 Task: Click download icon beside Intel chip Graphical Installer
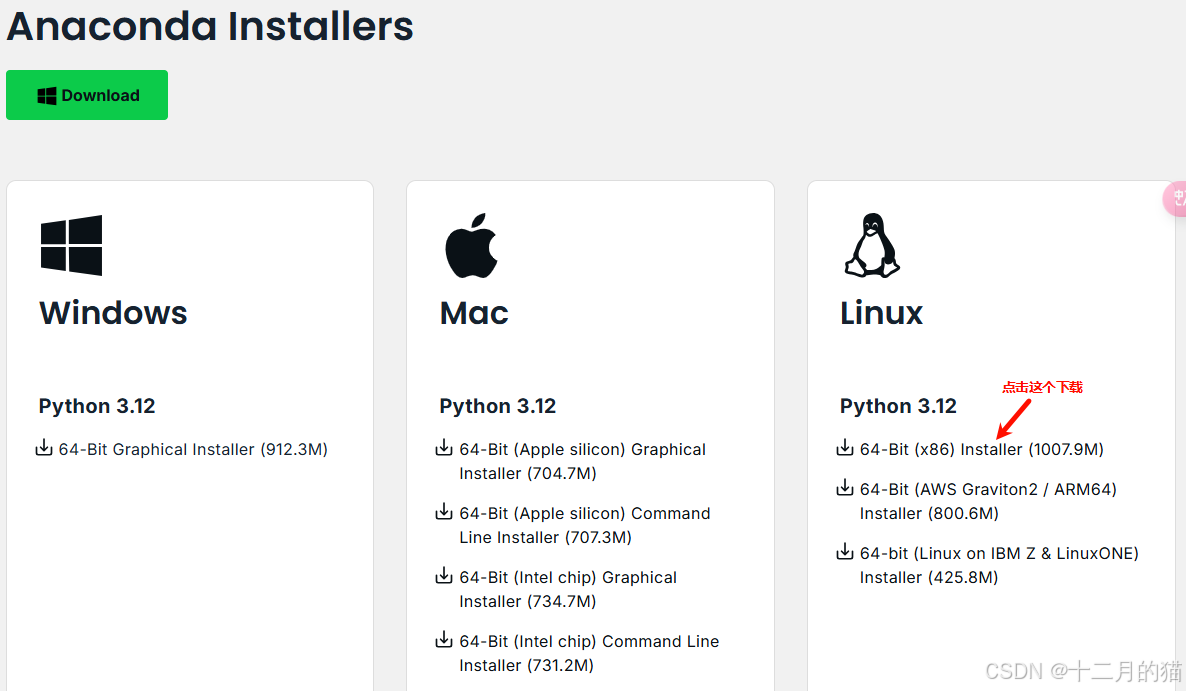(x=444, y=576)
